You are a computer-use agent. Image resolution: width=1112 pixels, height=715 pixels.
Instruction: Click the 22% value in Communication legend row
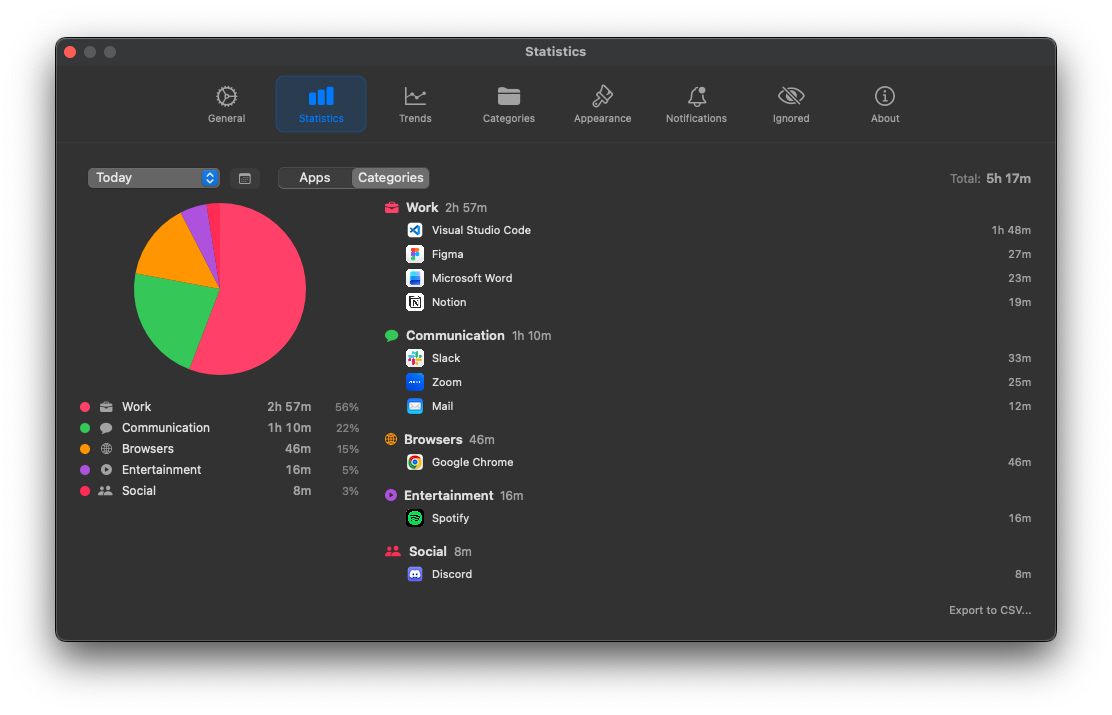[x=348, y=428]
